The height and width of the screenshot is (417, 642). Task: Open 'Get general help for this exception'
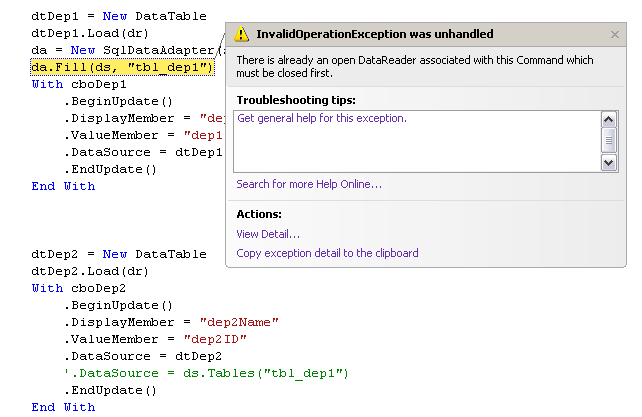pyautogui.click(x=322, y=118)
